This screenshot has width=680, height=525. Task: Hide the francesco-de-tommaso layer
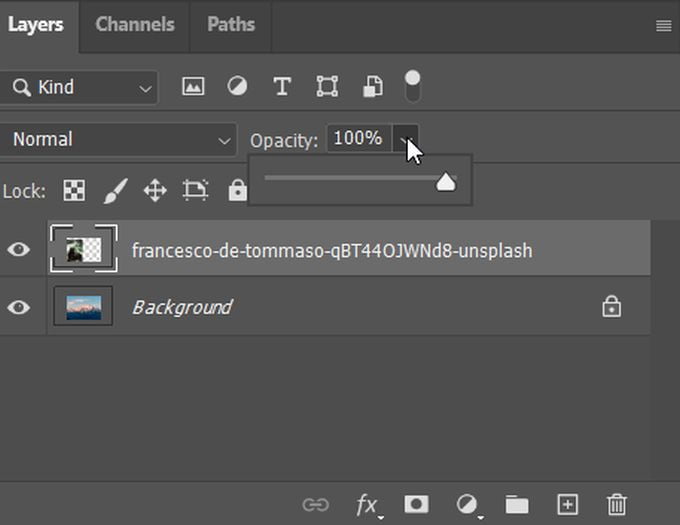[x=19, y=249]
